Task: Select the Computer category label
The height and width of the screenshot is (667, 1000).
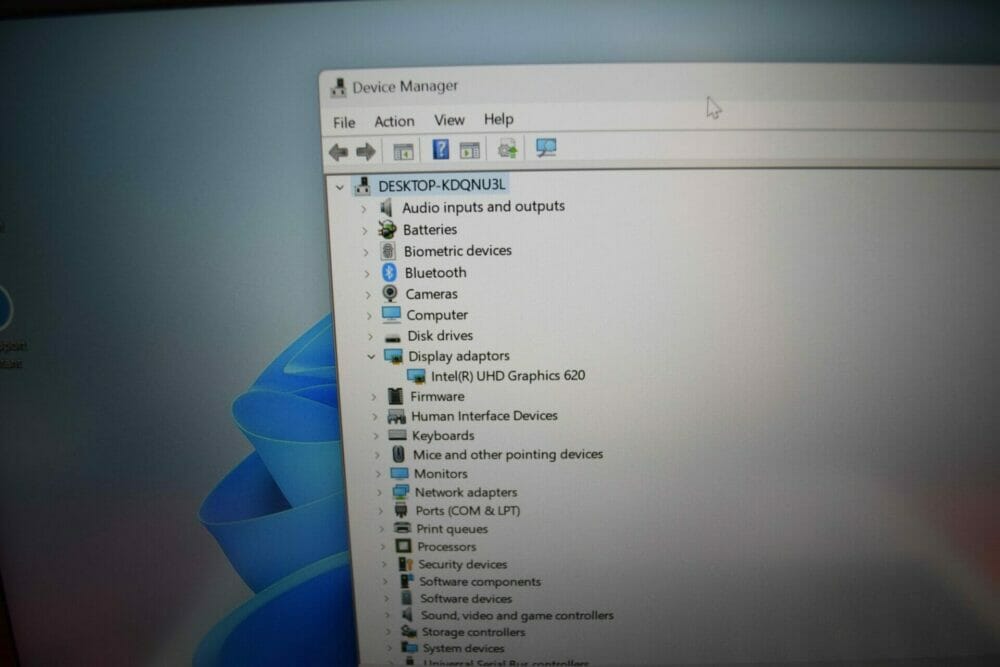Action: (437, 315)
